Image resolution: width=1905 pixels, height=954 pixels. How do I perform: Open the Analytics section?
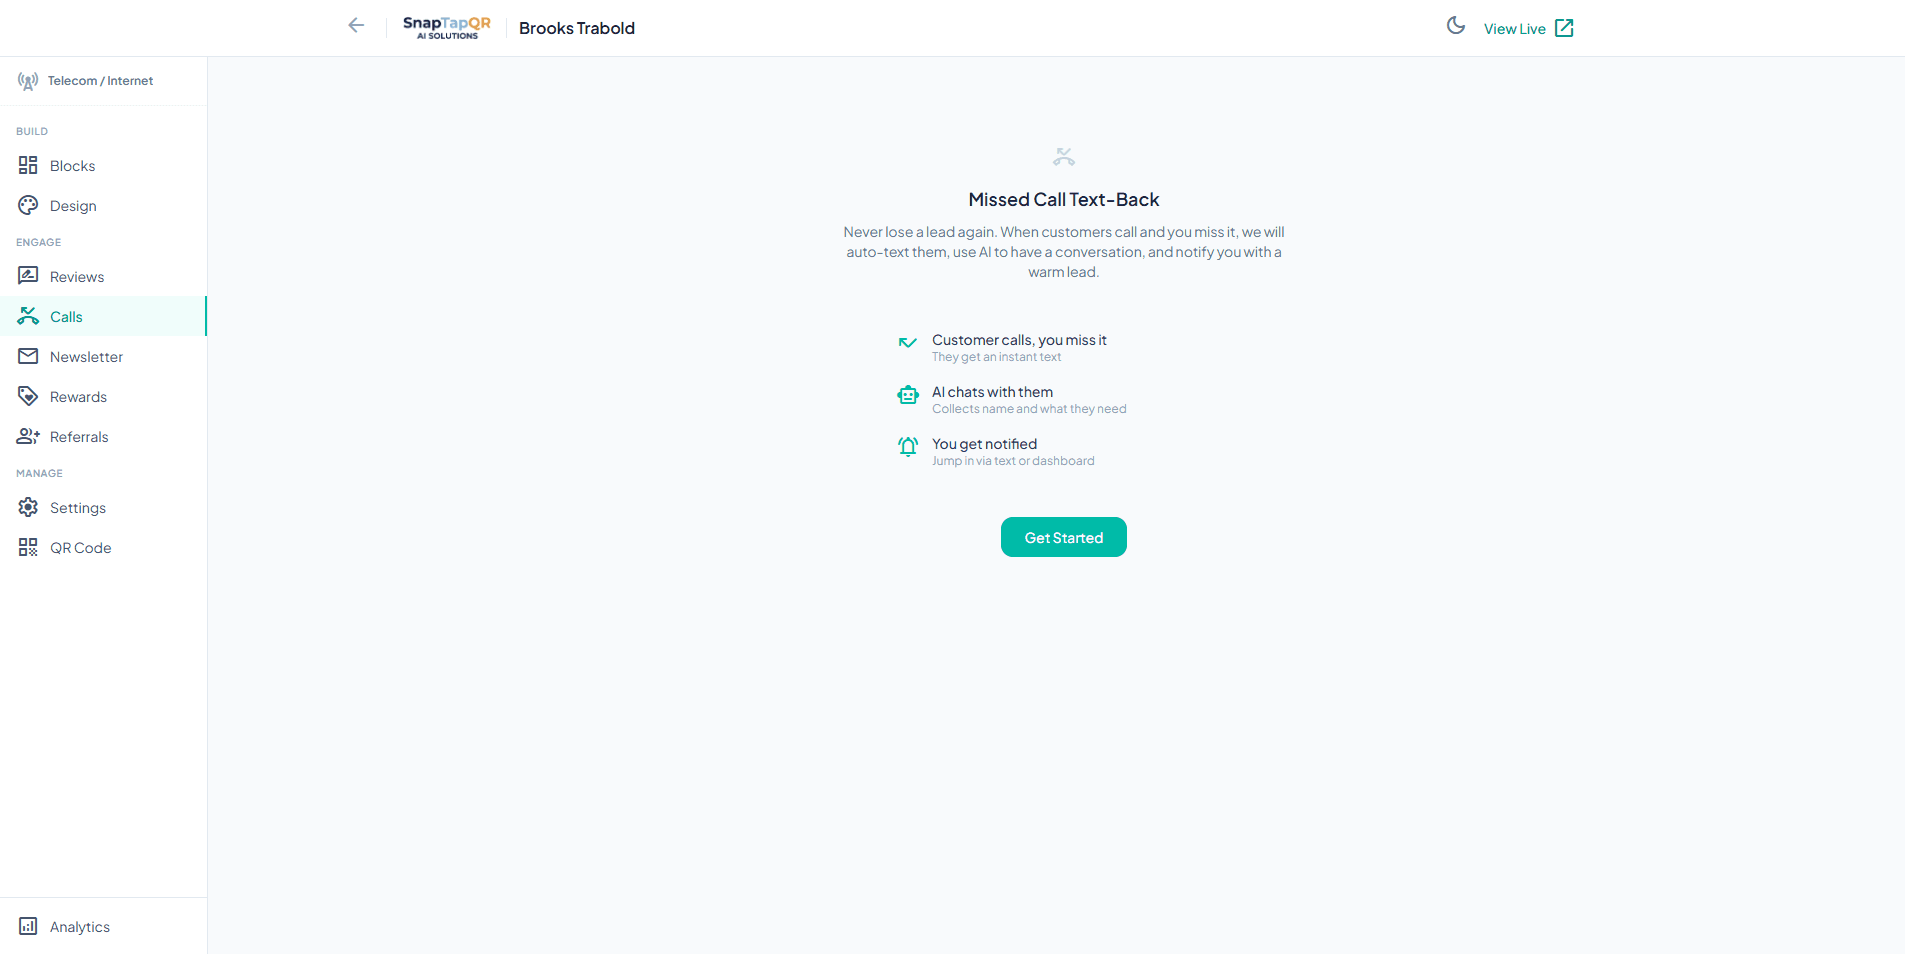coord(80,927)
